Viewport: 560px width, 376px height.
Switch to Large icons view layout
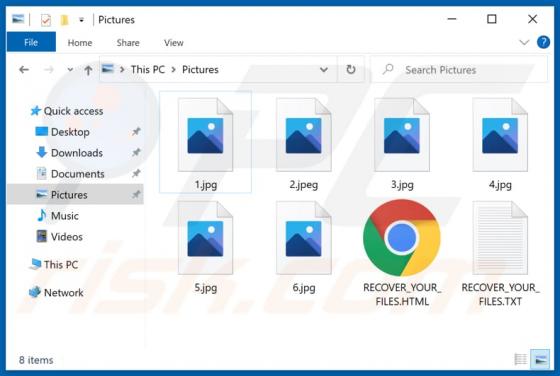tap(541, 359)
